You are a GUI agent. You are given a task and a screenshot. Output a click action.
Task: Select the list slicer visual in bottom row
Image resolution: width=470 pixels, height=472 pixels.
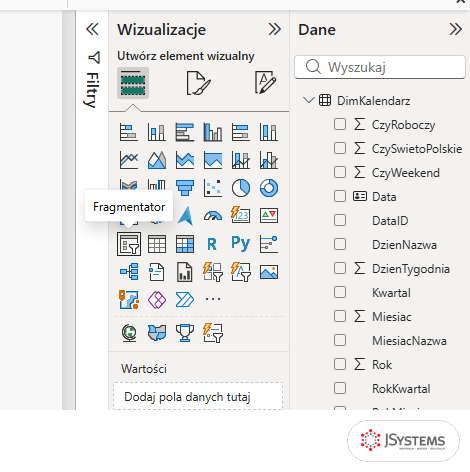click(x=213, y=333)
